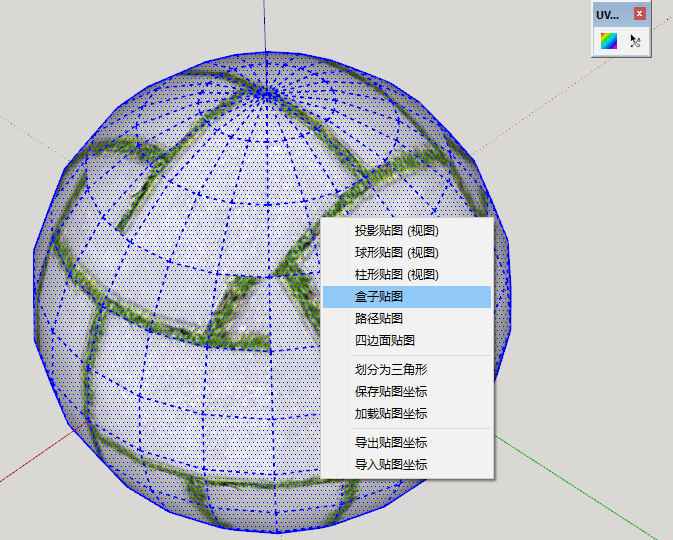Select 加载贴图坐标 from the menu
Image resolution: width=673 pixels, height=540 pixels.
click(x=390, y=413)
